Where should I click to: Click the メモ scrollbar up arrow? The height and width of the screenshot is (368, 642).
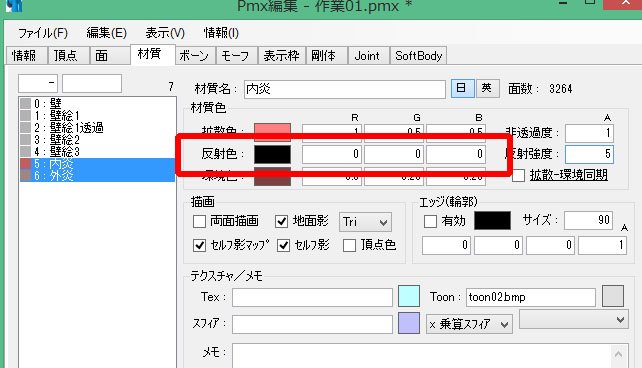pos(619,353)
